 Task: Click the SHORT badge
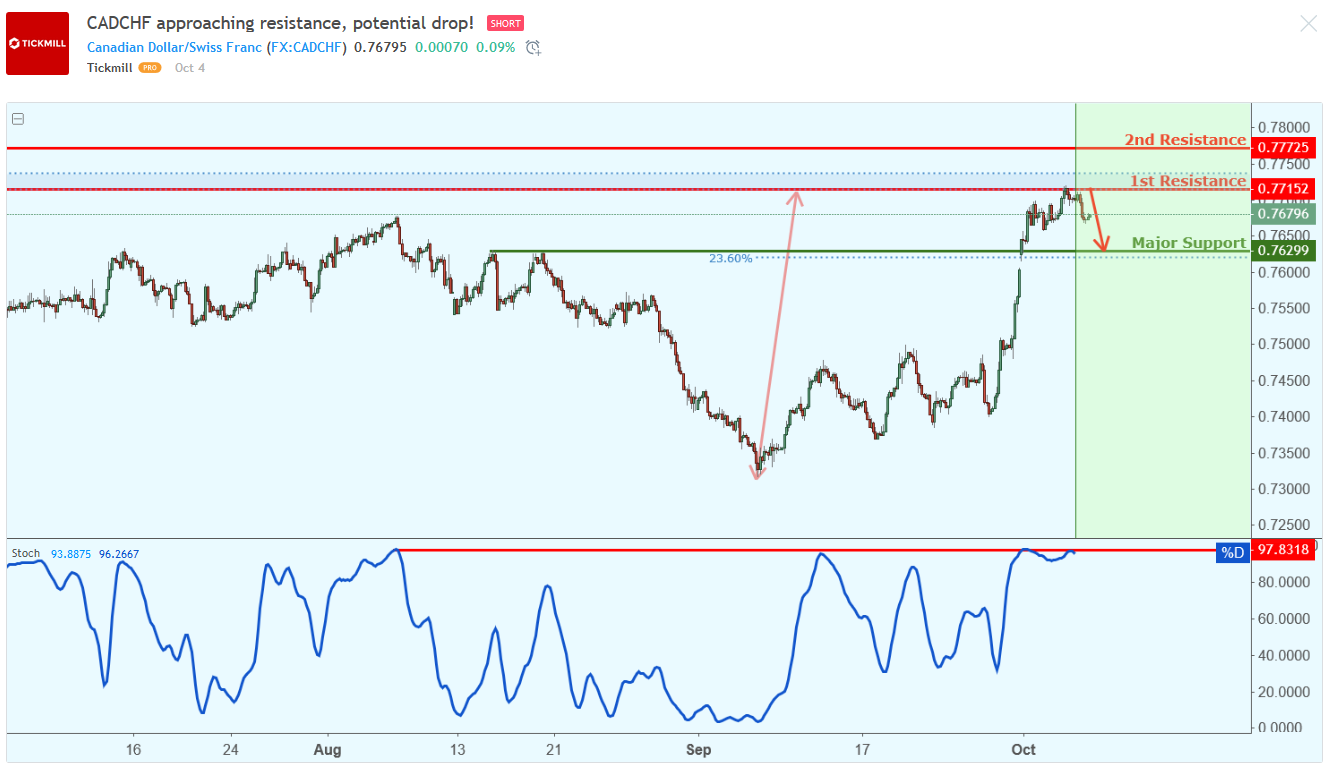coord(505,23)
